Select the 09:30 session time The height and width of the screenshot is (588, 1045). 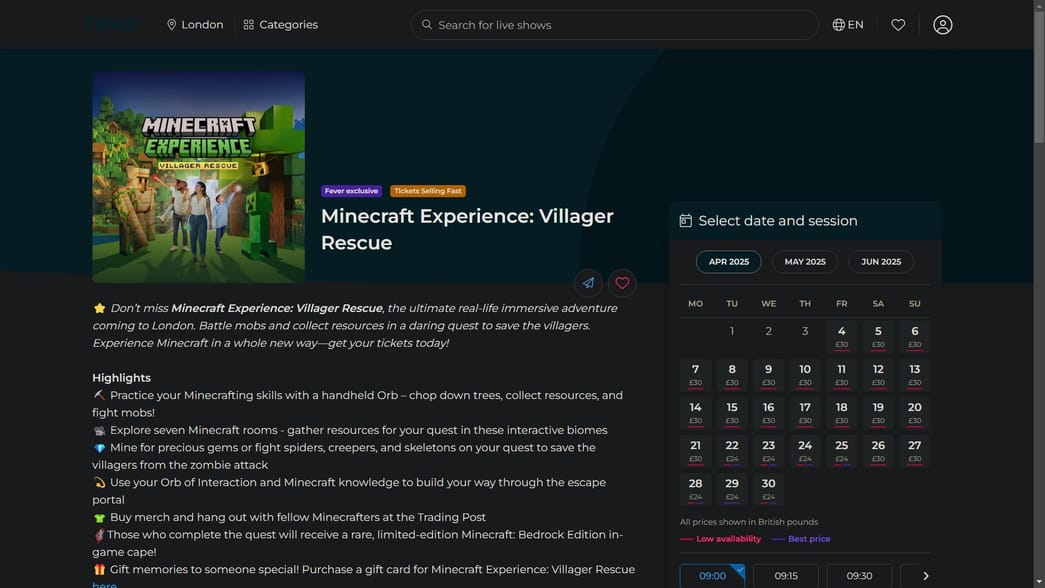tap(857, 576)
